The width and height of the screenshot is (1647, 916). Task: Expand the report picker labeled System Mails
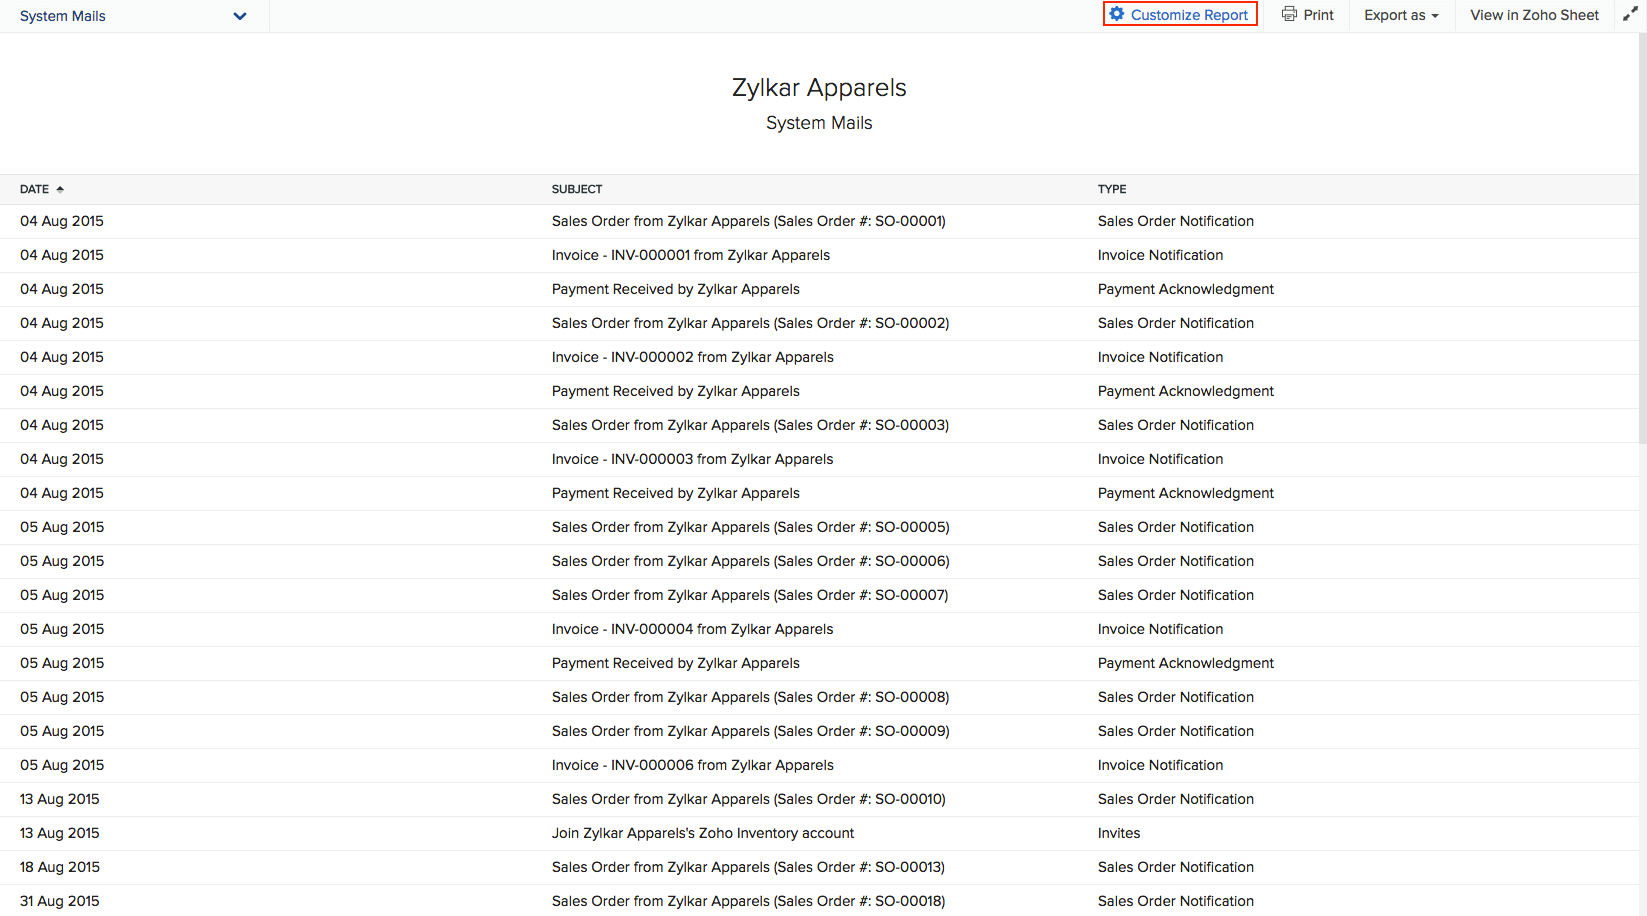(x=130, y=16)
